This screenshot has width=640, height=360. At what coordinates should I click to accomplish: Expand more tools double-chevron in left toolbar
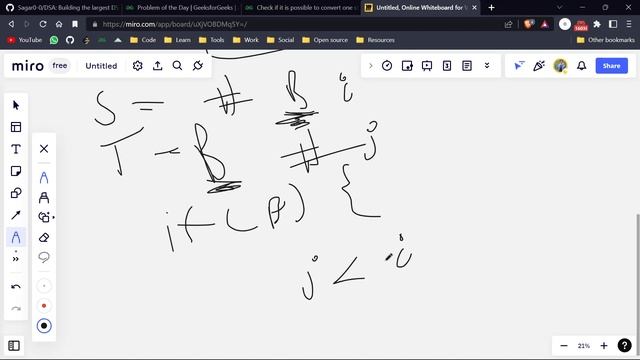tap(16, 259)
